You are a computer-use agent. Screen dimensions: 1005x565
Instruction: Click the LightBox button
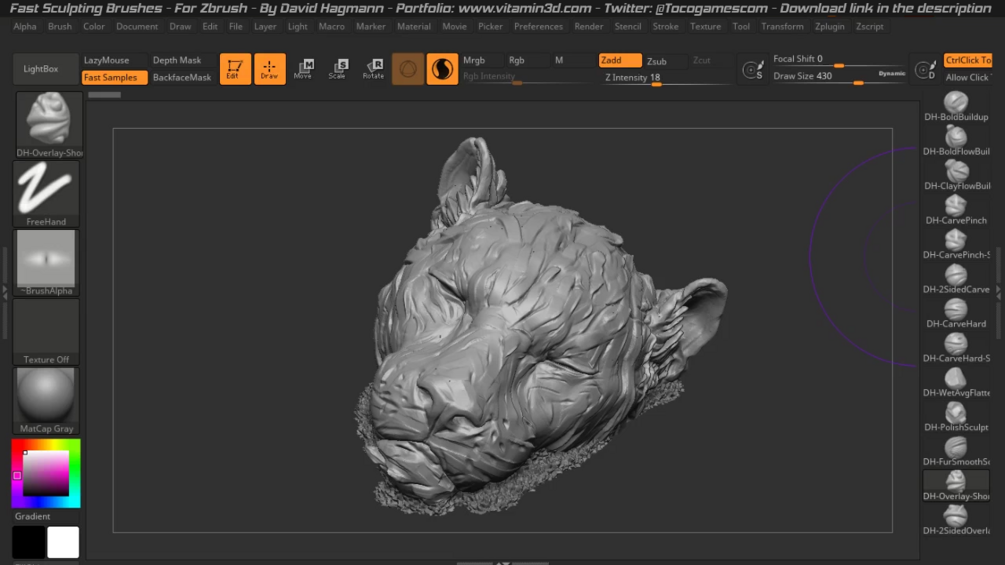pos(41,69)
